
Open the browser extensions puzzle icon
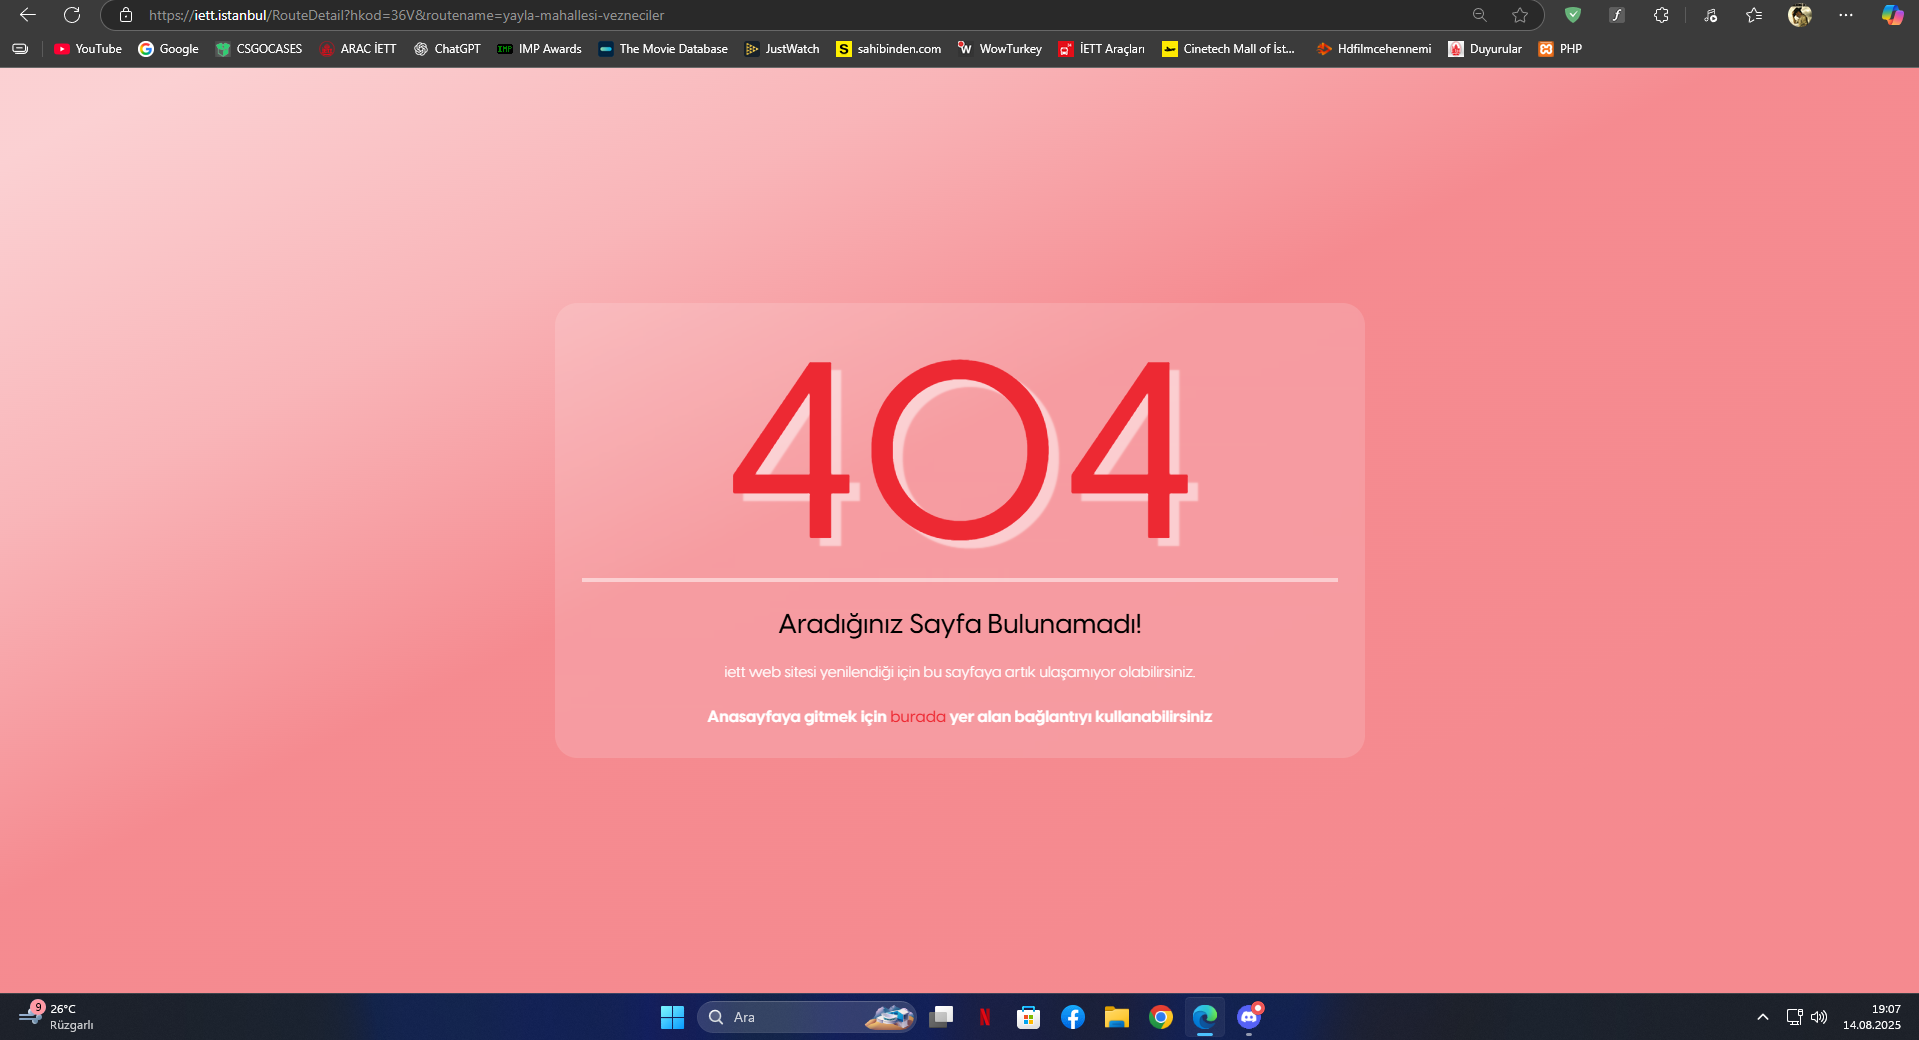pyautogui.click(x=1661, y=15)
